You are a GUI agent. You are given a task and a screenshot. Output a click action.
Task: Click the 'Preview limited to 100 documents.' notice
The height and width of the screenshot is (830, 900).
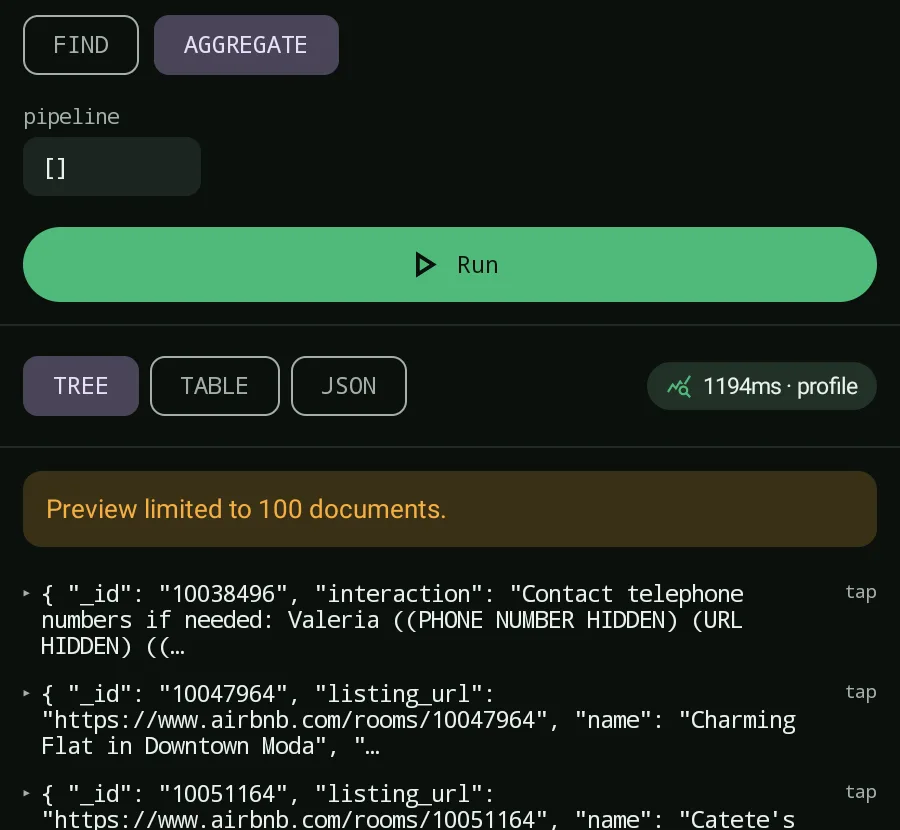(450, 509)
